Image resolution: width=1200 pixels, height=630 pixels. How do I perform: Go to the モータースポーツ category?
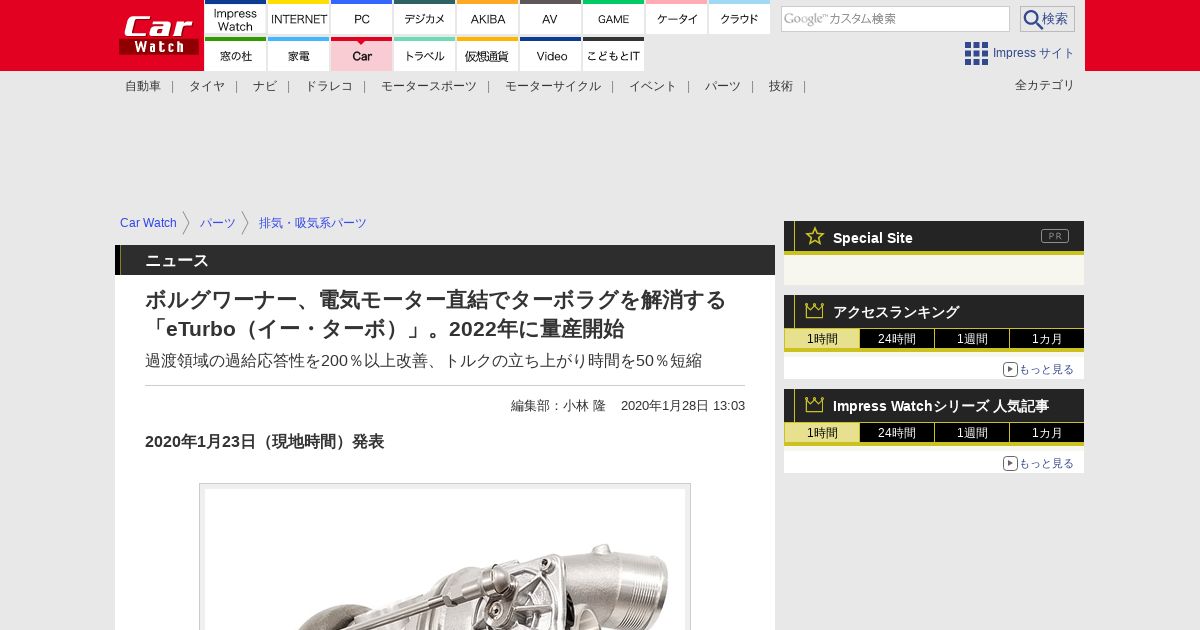429,86
